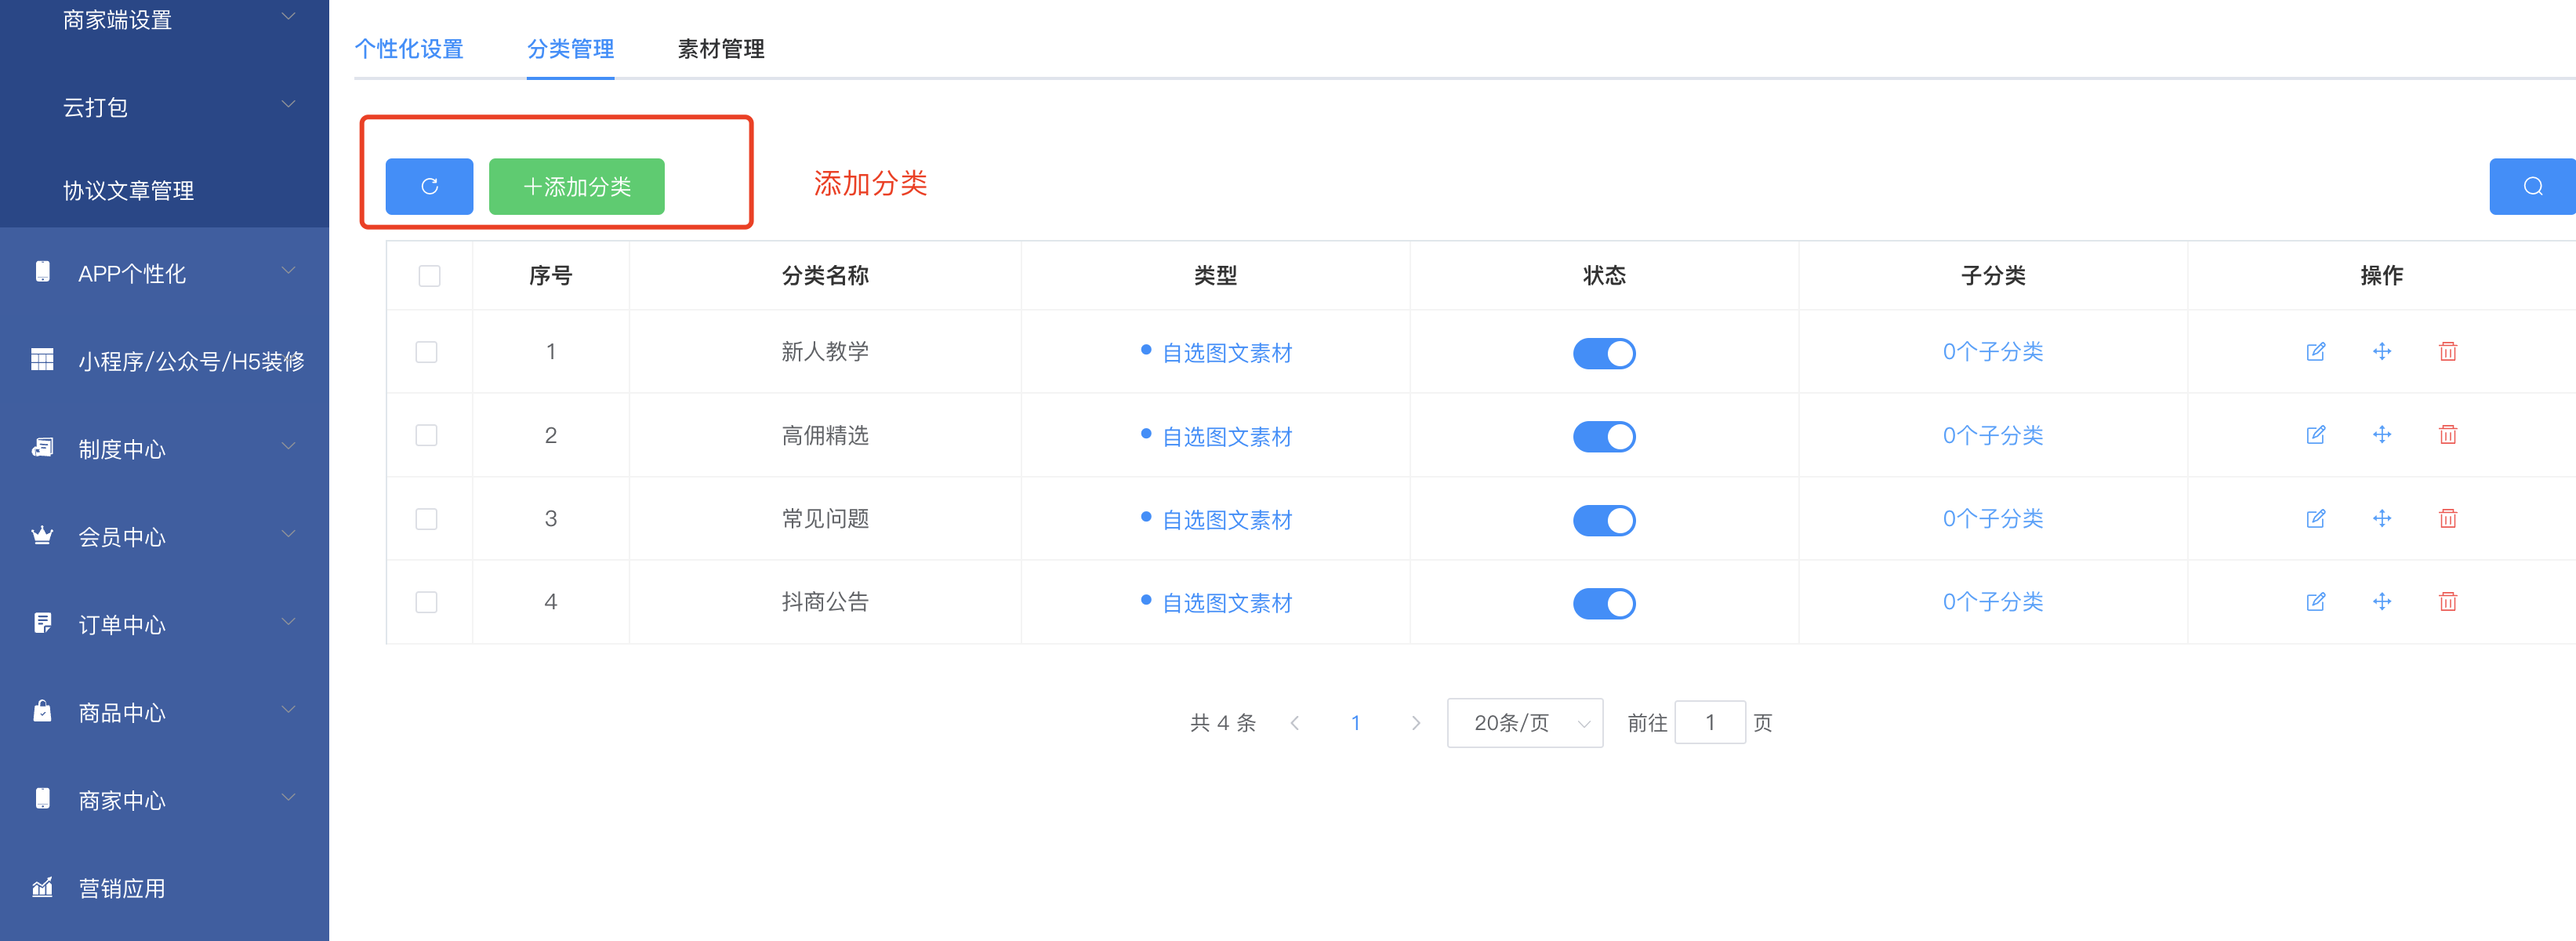Open 0个子分类 link for 新人教学

[1992, 352]
